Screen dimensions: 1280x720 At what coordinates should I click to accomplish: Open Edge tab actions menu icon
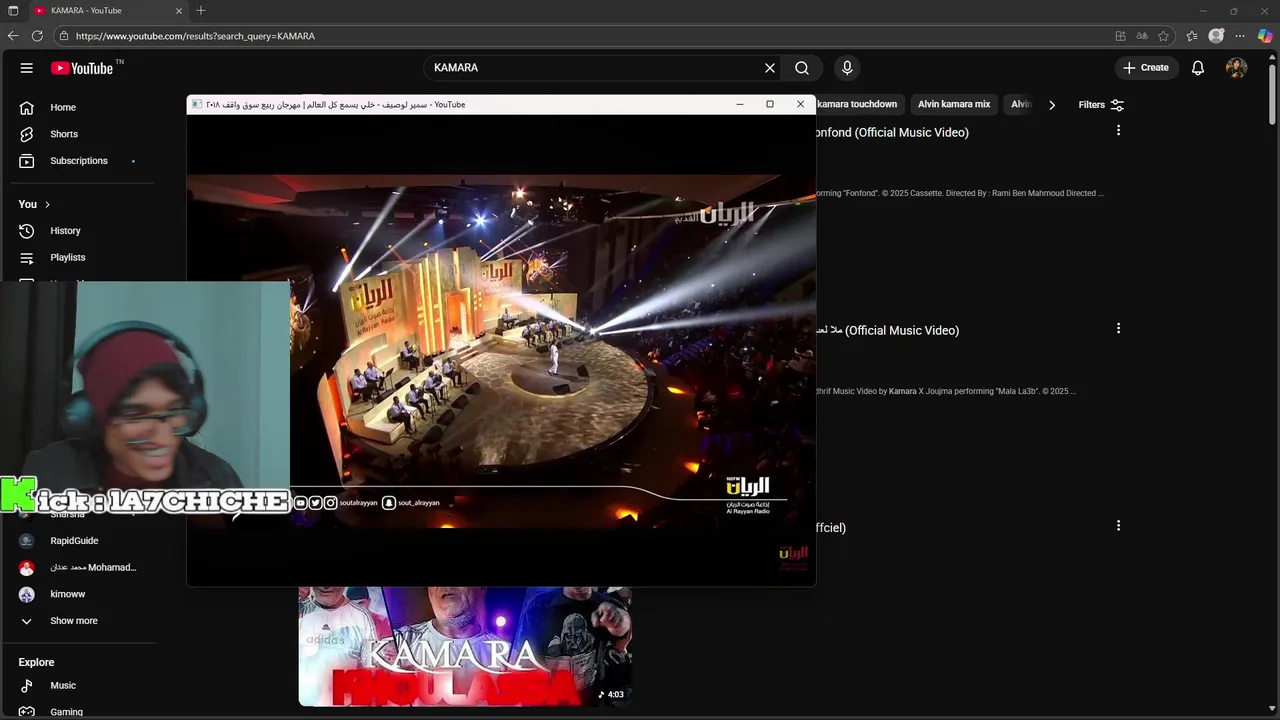[x=13, y=11]
